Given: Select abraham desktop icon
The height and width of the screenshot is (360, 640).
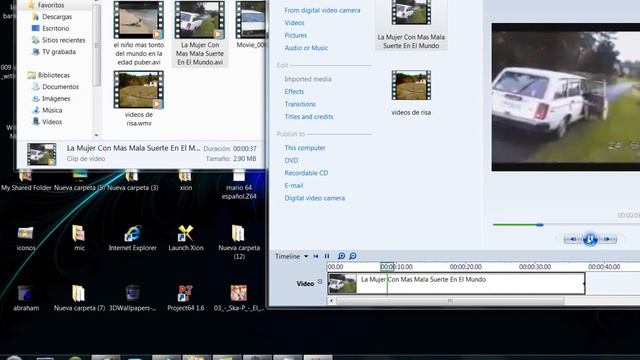Looking at the screenshot, I should 26,298.
